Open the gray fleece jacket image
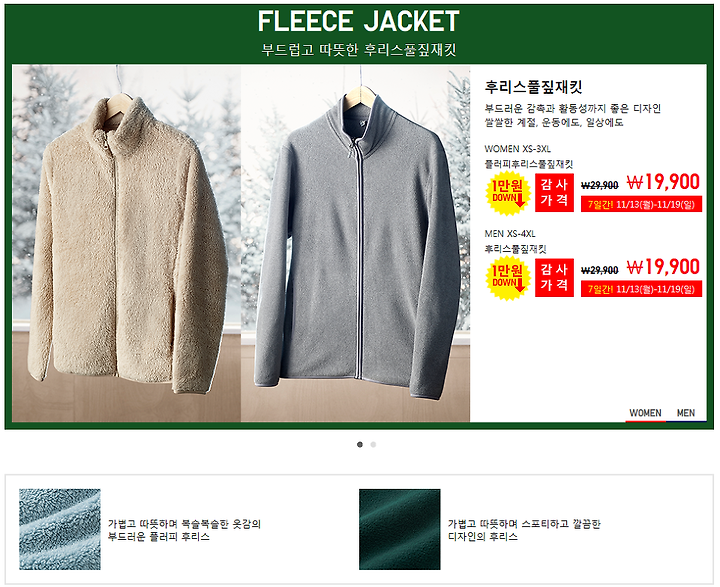The height and width of the screenshot is (587, 720). pyautogui.click(x=355, y=243)
